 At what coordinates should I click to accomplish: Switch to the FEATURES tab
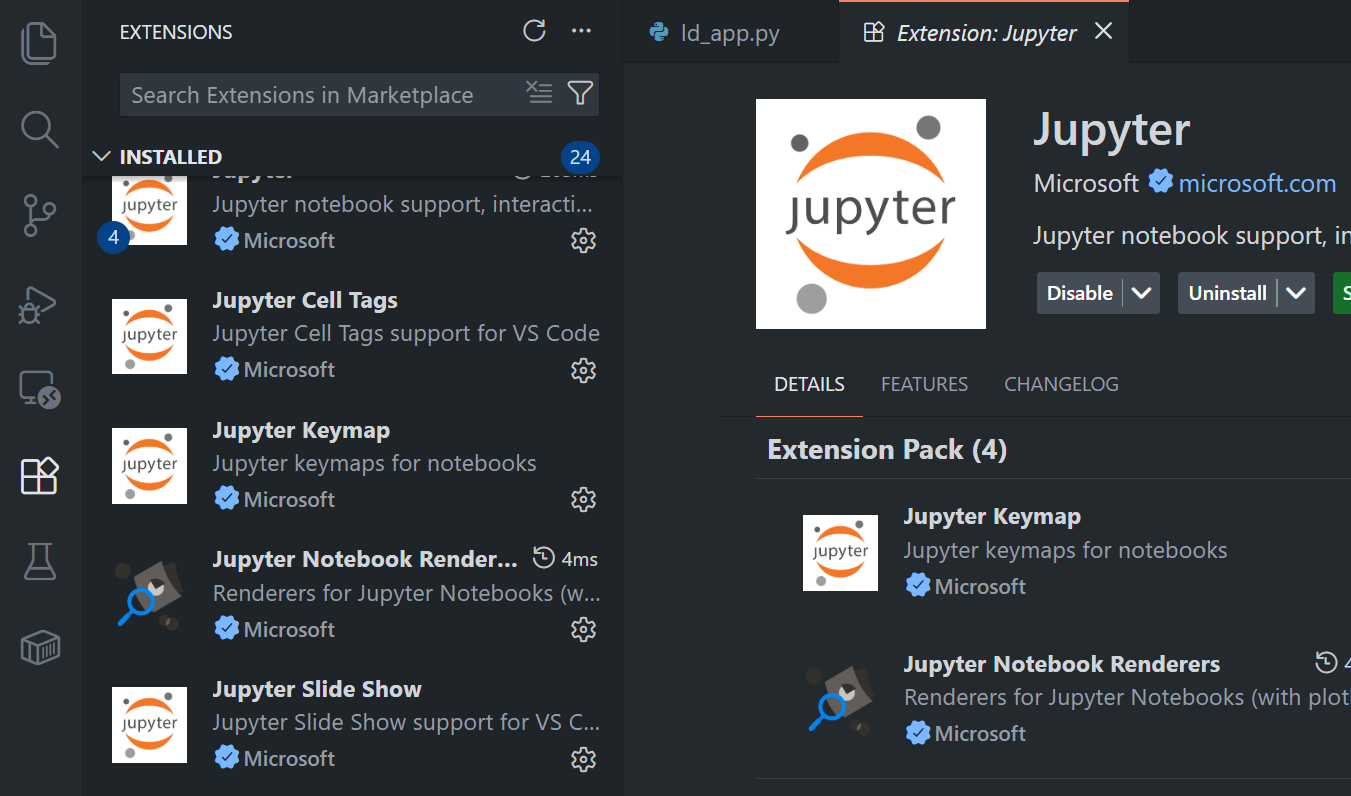click(924, 383)
